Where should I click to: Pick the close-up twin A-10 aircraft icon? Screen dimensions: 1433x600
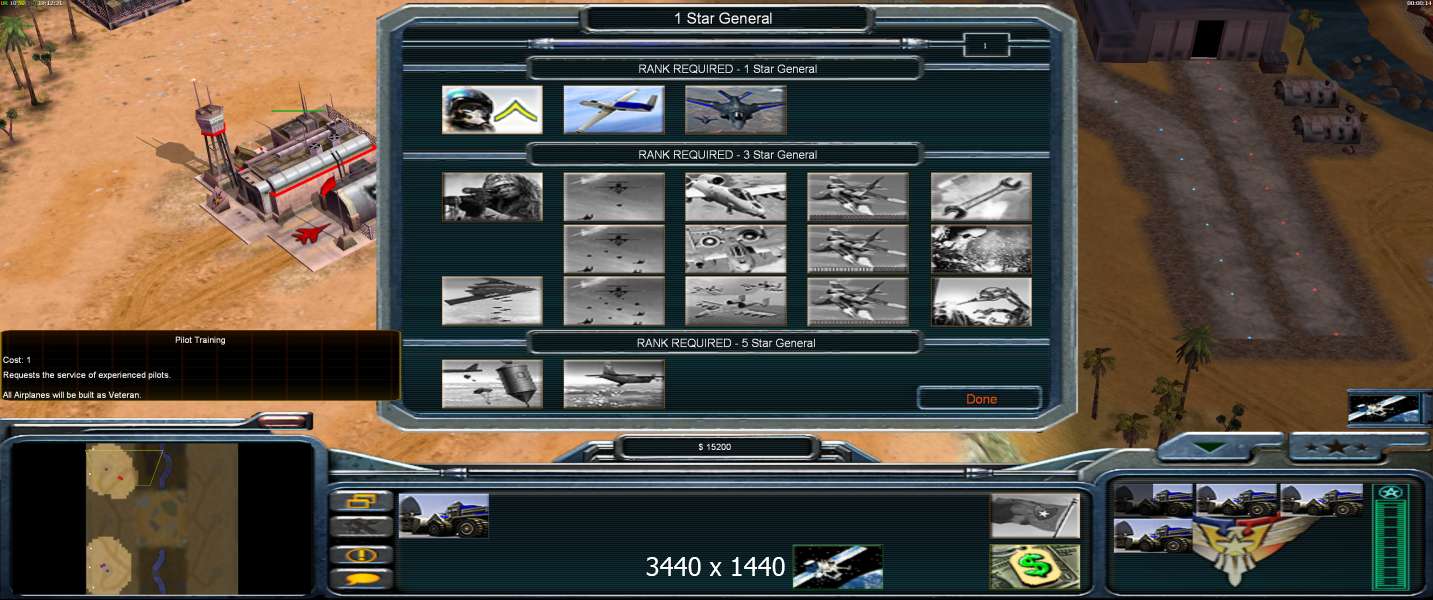click(736, 249)
